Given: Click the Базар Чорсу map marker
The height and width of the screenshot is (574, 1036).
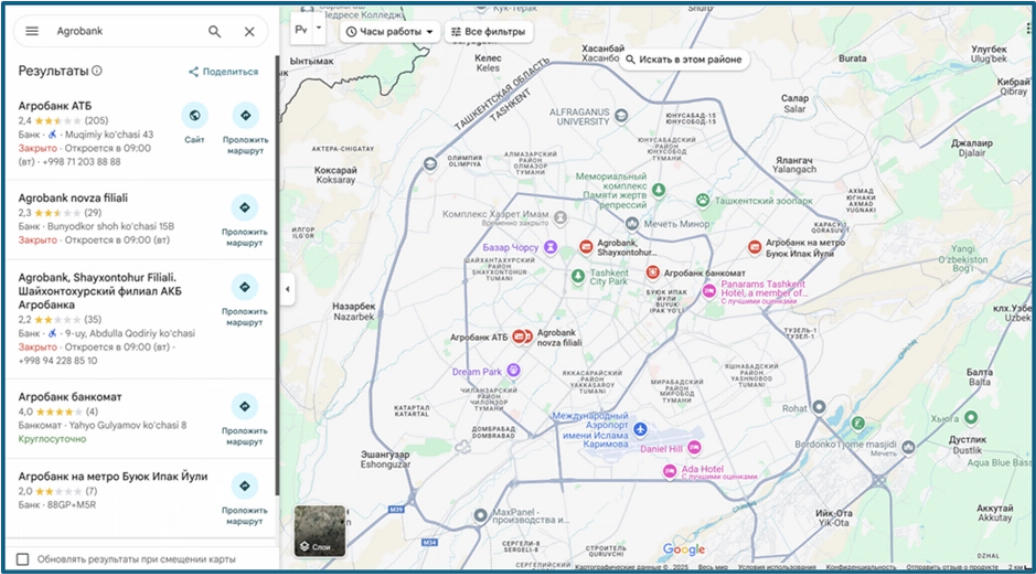Looking at the screenshot, I should click(x=550, y=247).
